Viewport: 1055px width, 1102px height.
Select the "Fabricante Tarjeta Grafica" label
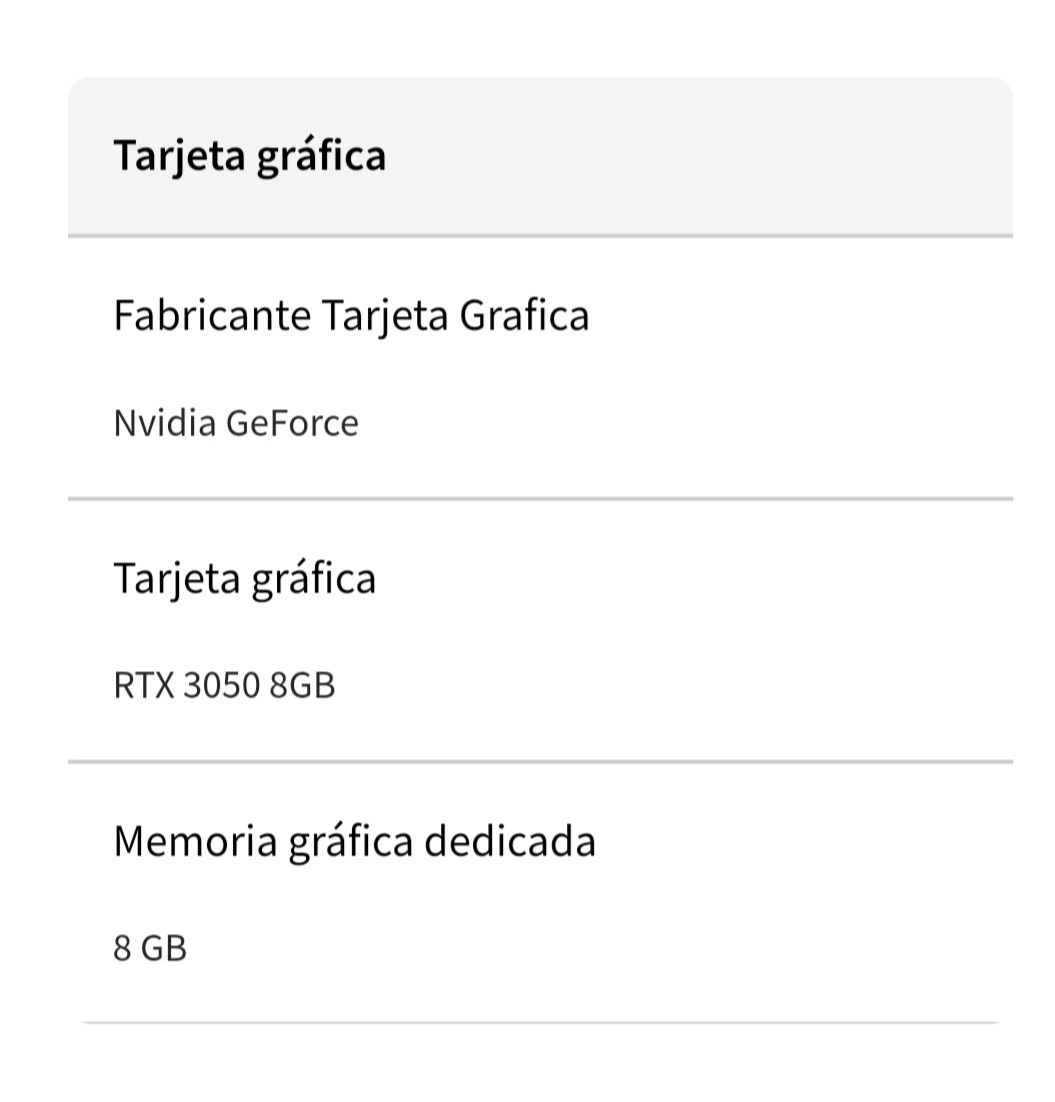351,316
